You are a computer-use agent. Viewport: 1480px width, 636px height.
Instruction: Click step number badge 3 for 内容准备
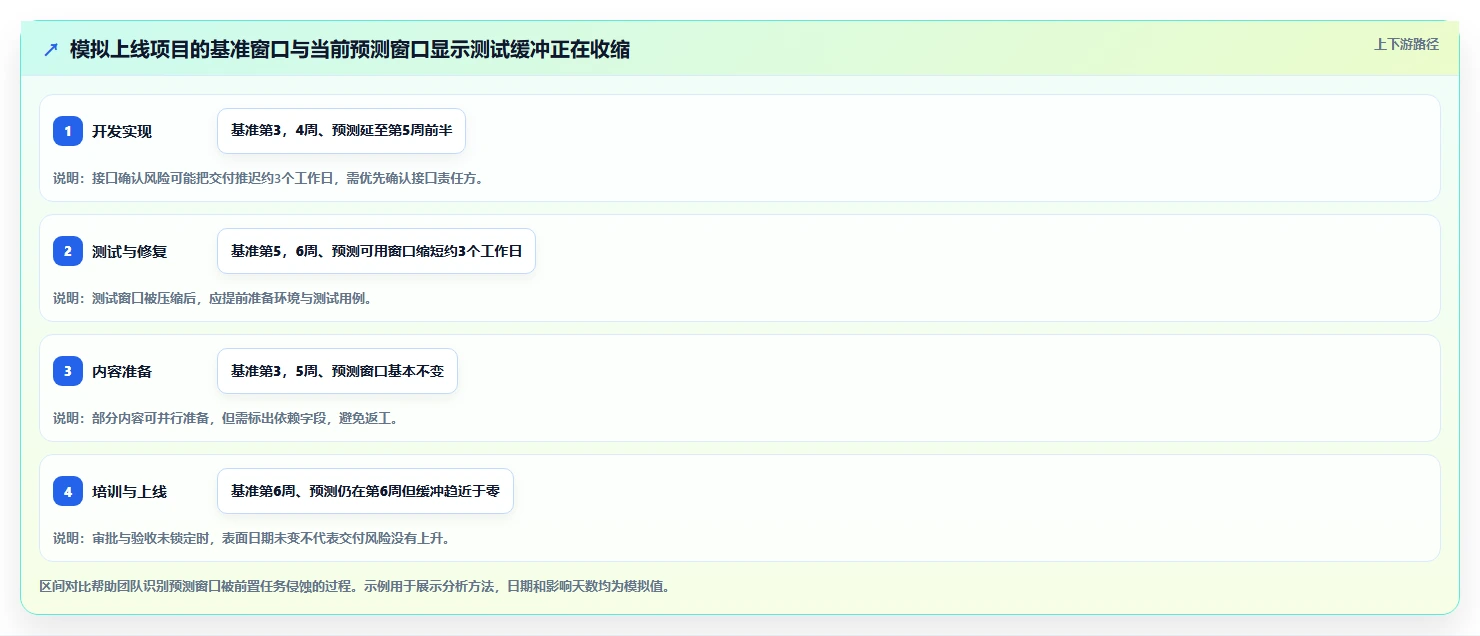pyautogui.click(x=68, y=371)
